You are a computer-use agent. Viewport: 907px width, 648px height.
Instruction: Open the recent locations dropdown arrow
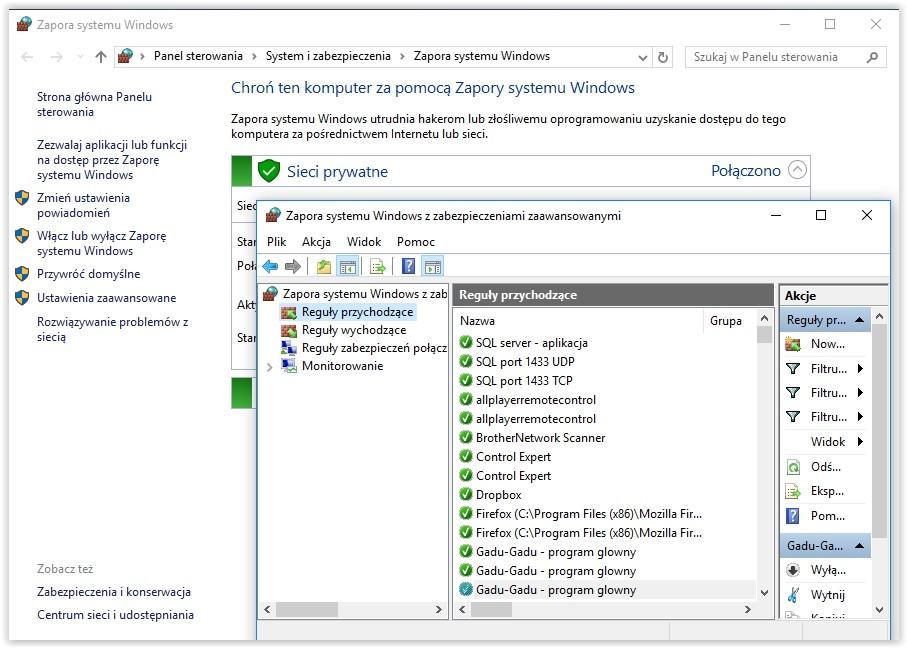point(80,57)
